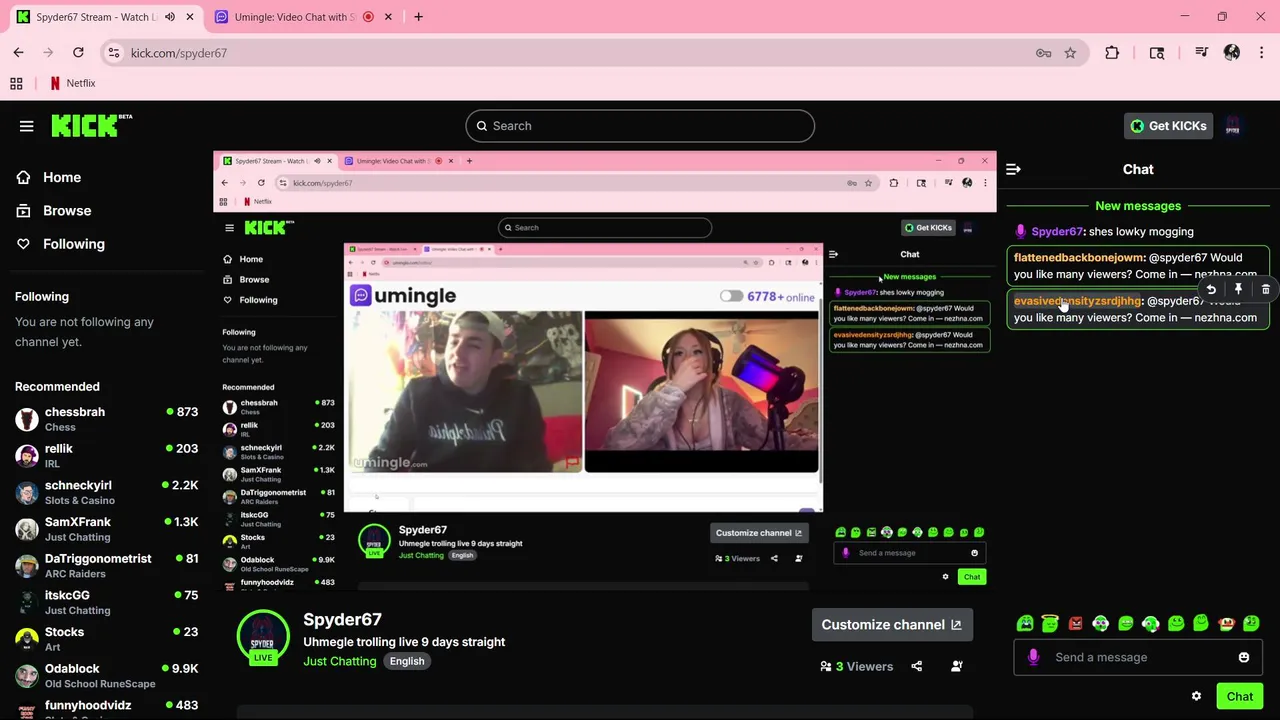The height and width of the screenshot is (720, 1280).
Task: Delete the hovered chat message
Action: tap(1265, 290)
